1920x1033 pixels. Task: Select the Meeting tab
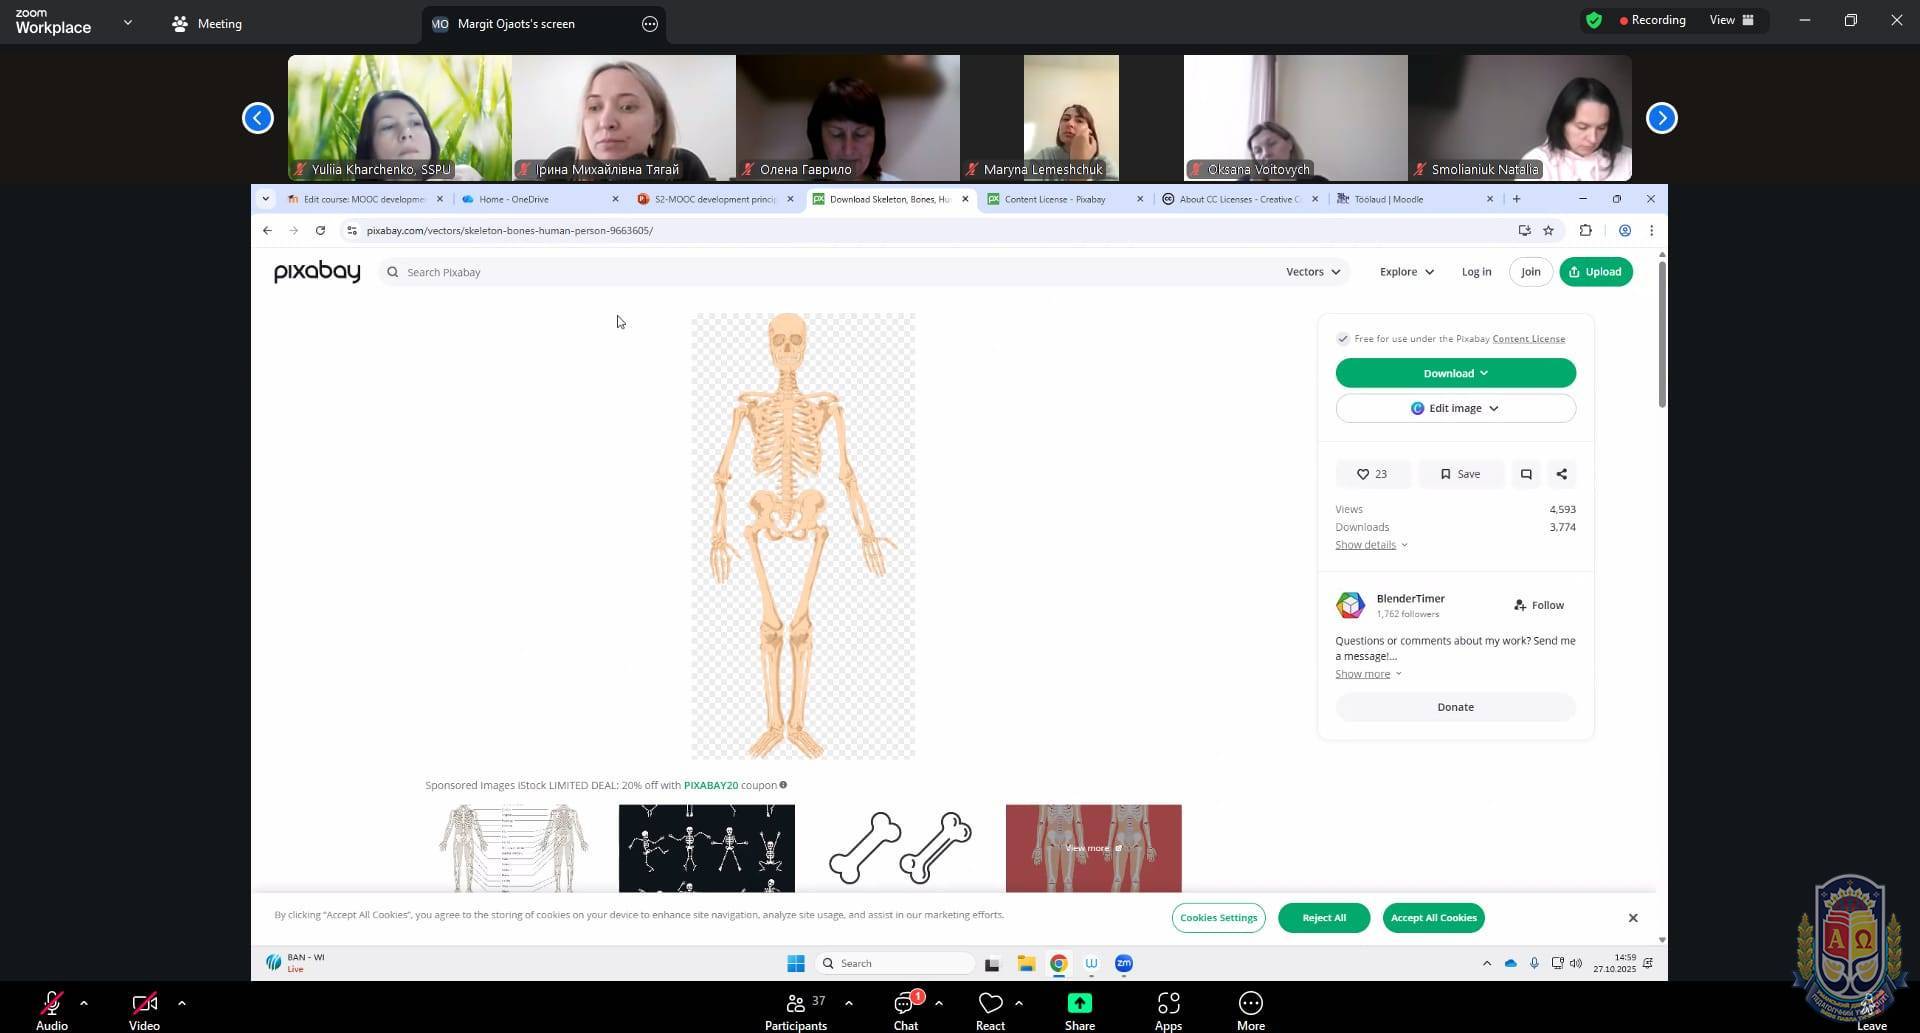click(x=207, y=24)
